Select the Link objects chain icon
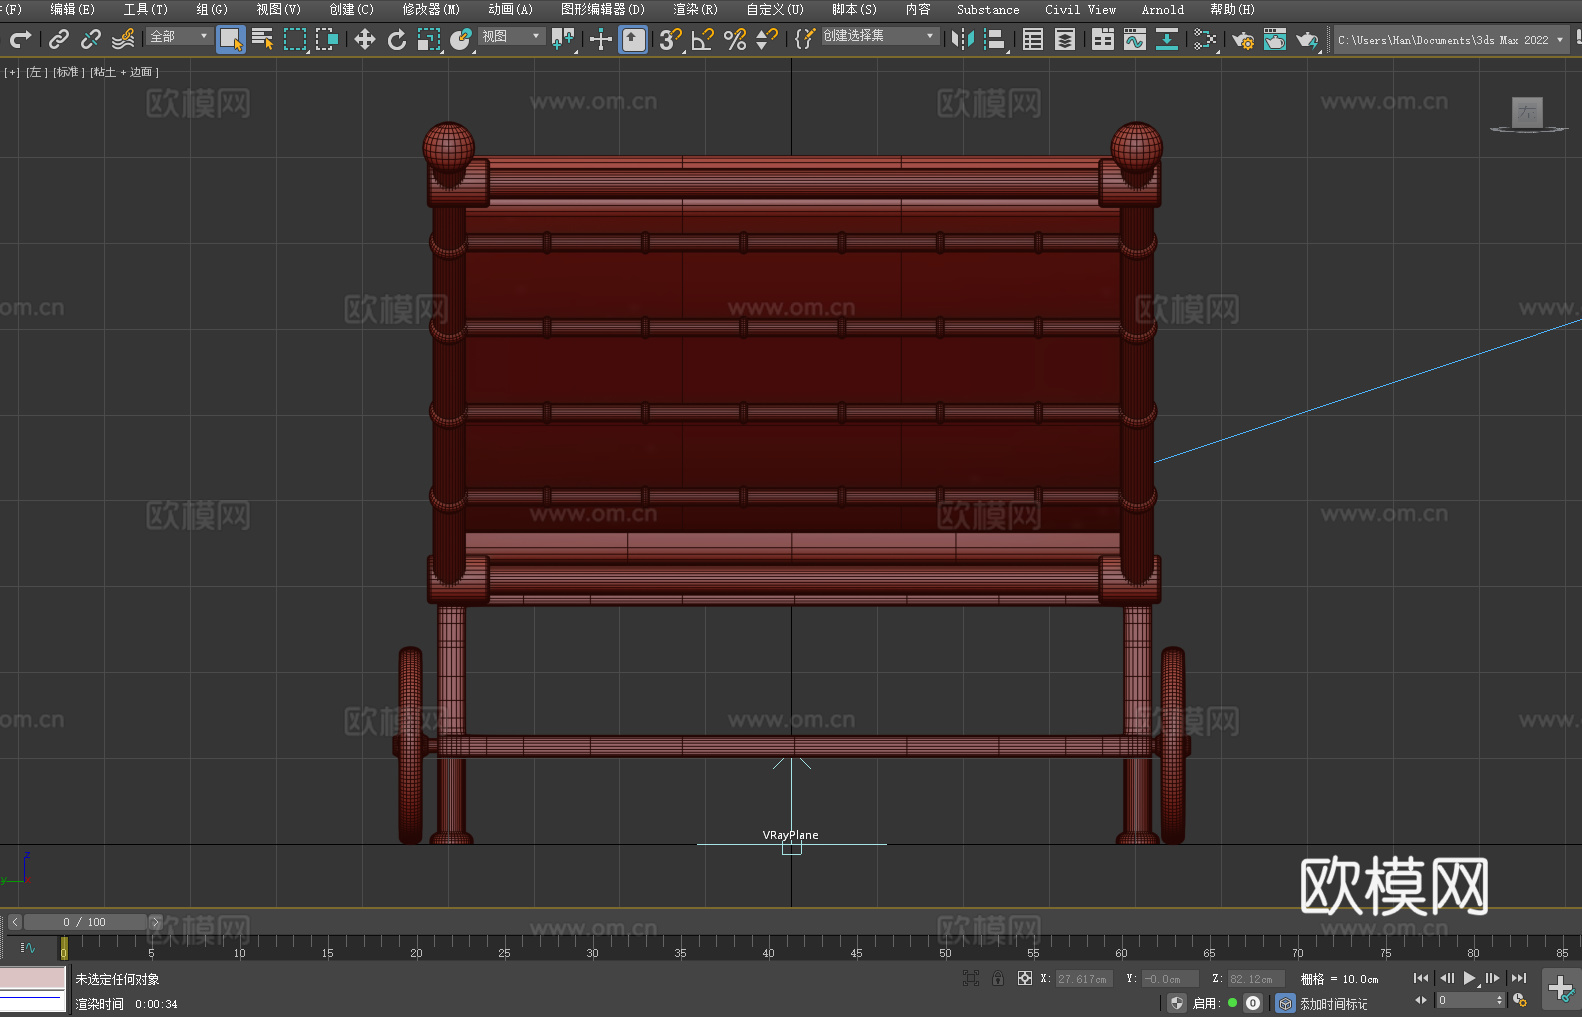1582x1017 pixels. tap(59, 39)
